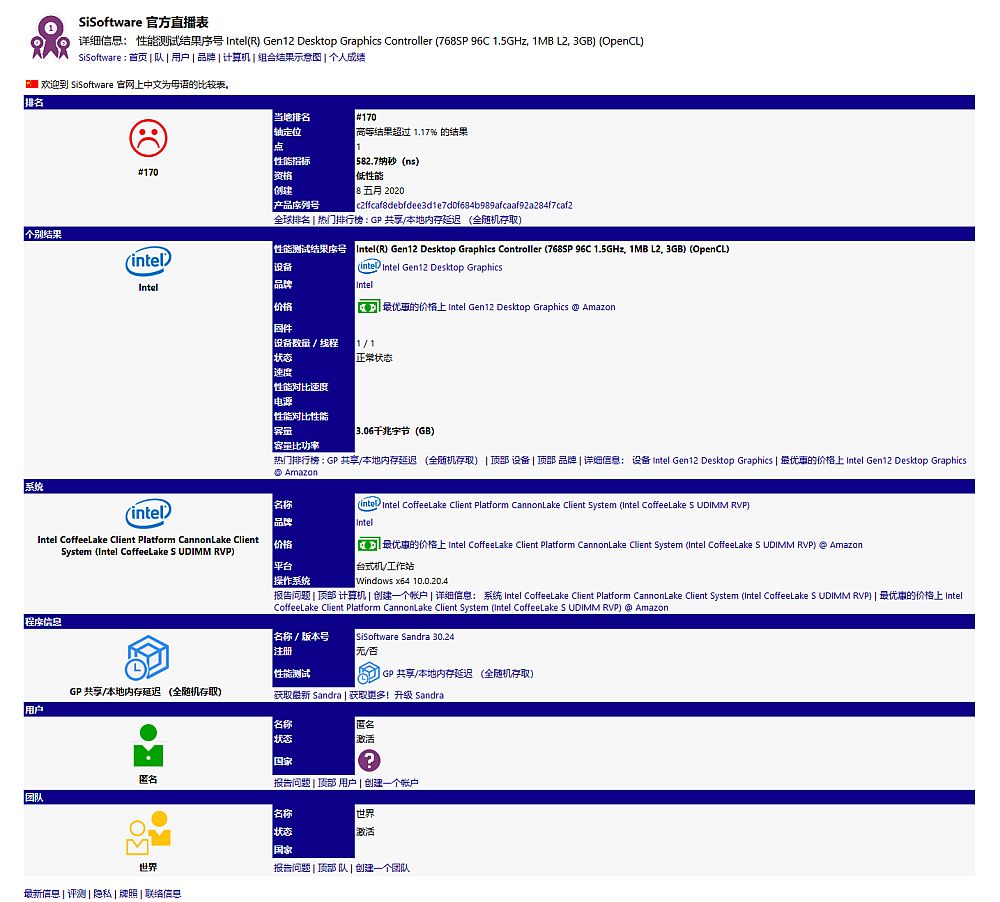Open the 联络信息 footer link

pos(163,893)
